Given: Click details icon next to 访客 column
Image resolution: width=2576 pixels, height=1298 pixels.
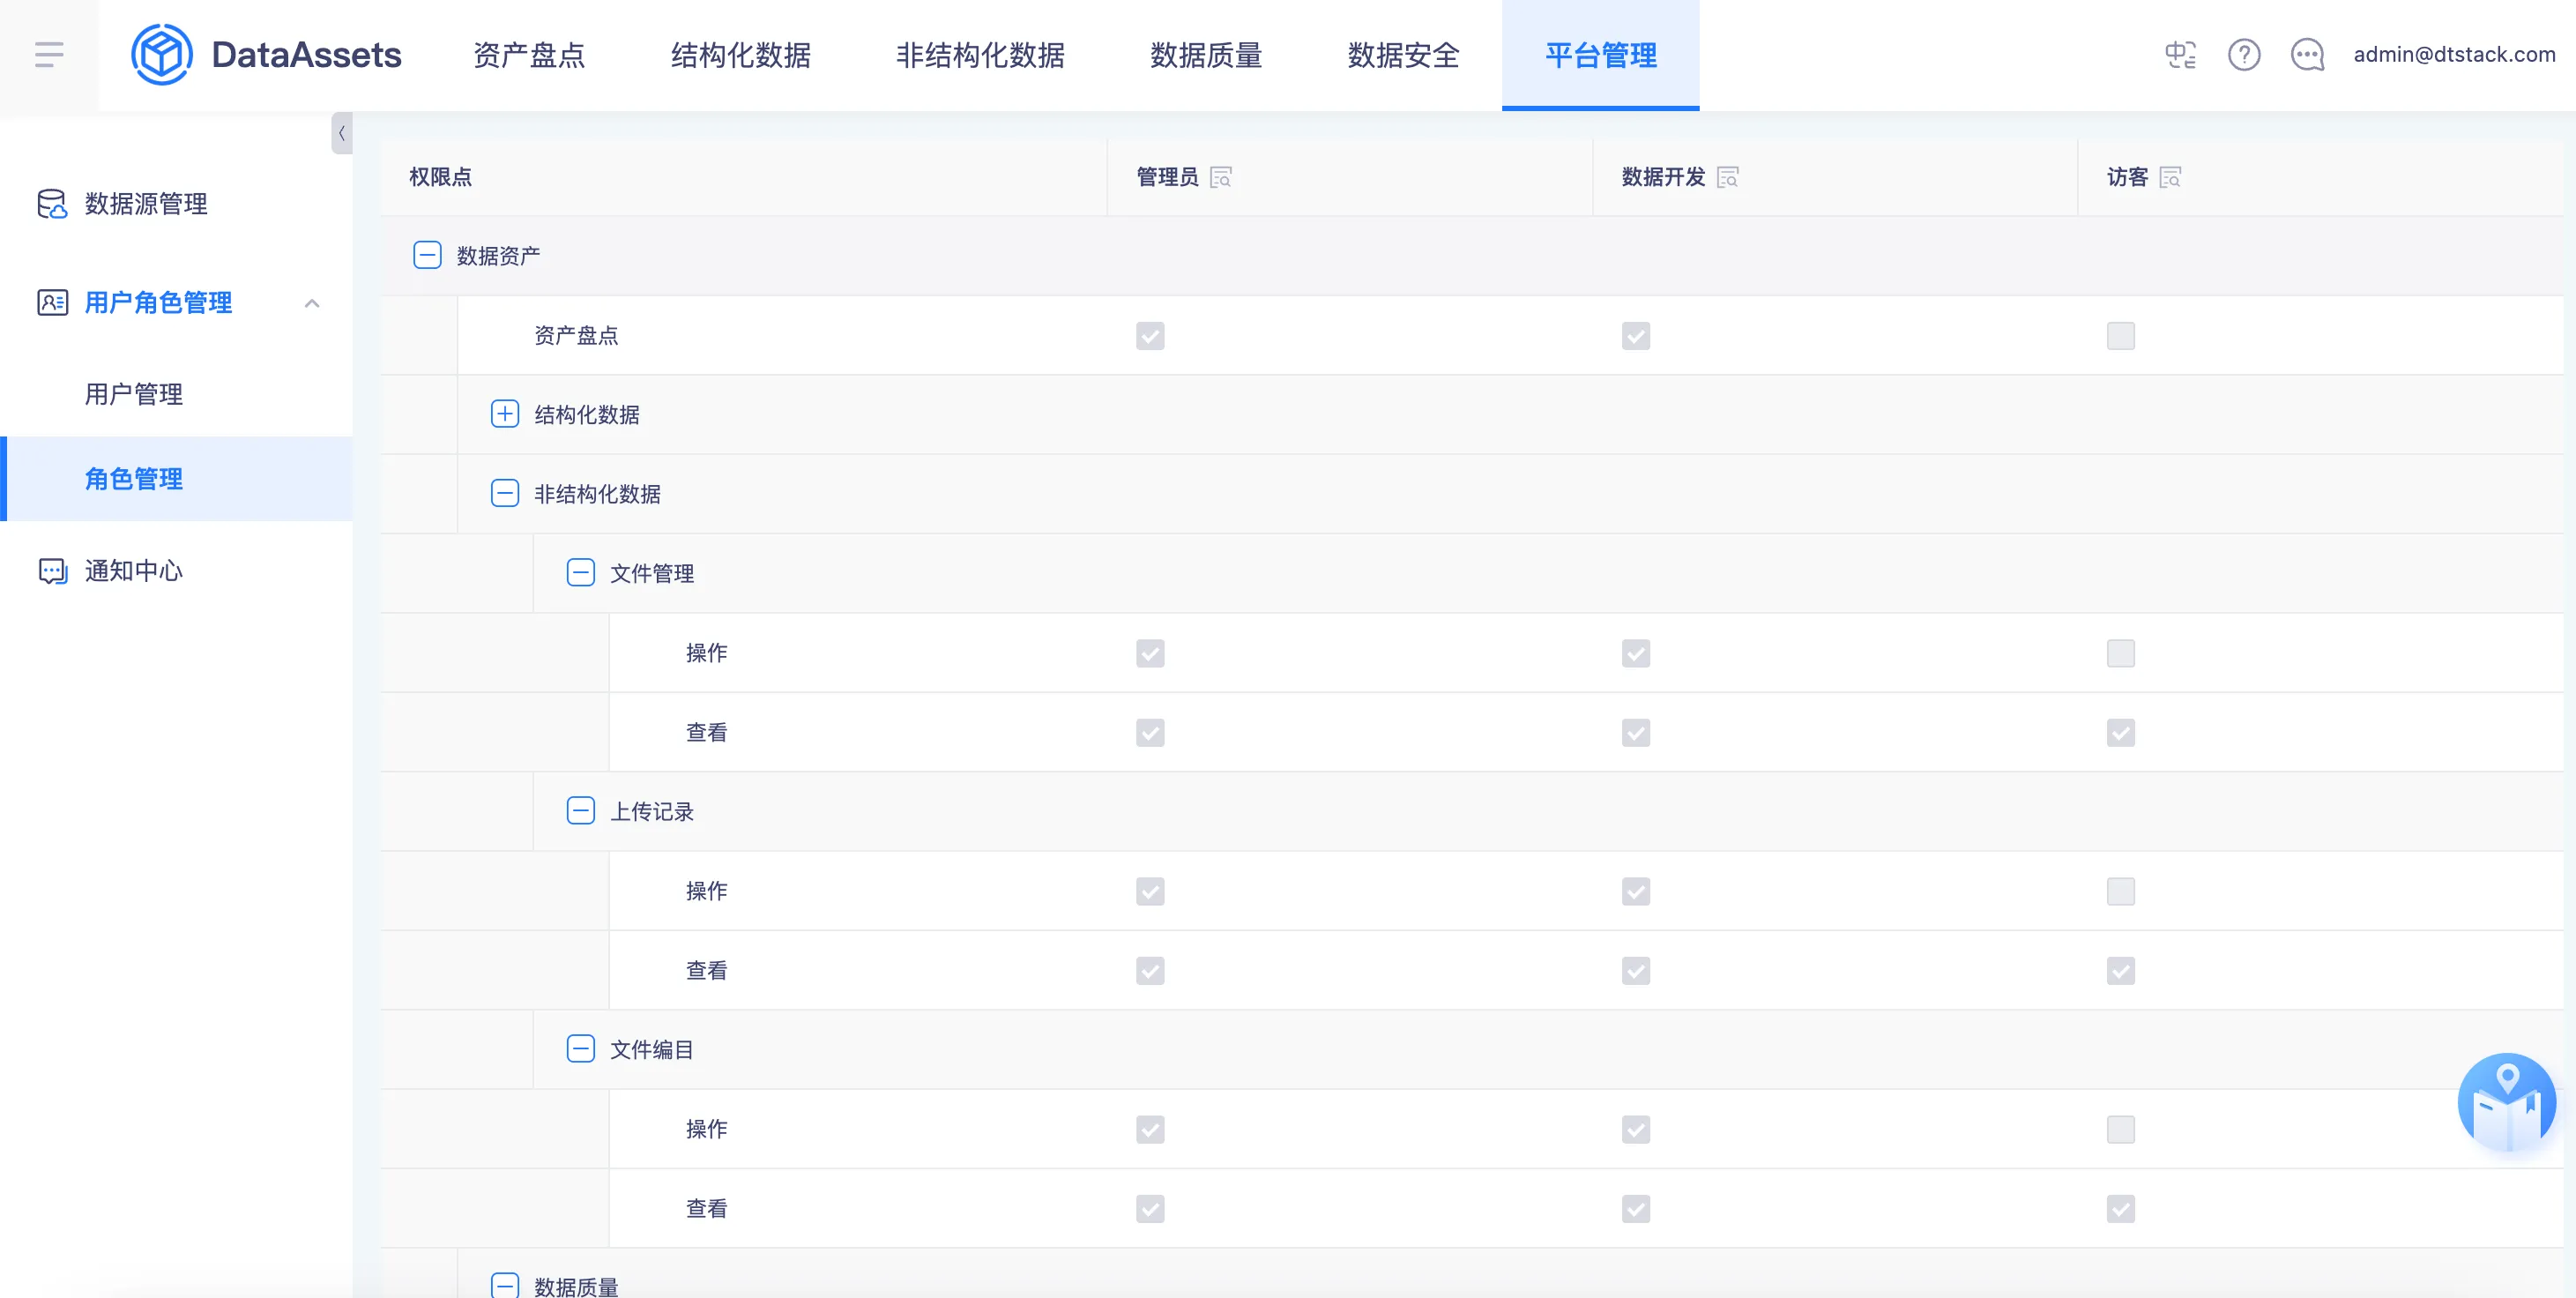Looking at the screenshot, I should [2170, 177].
